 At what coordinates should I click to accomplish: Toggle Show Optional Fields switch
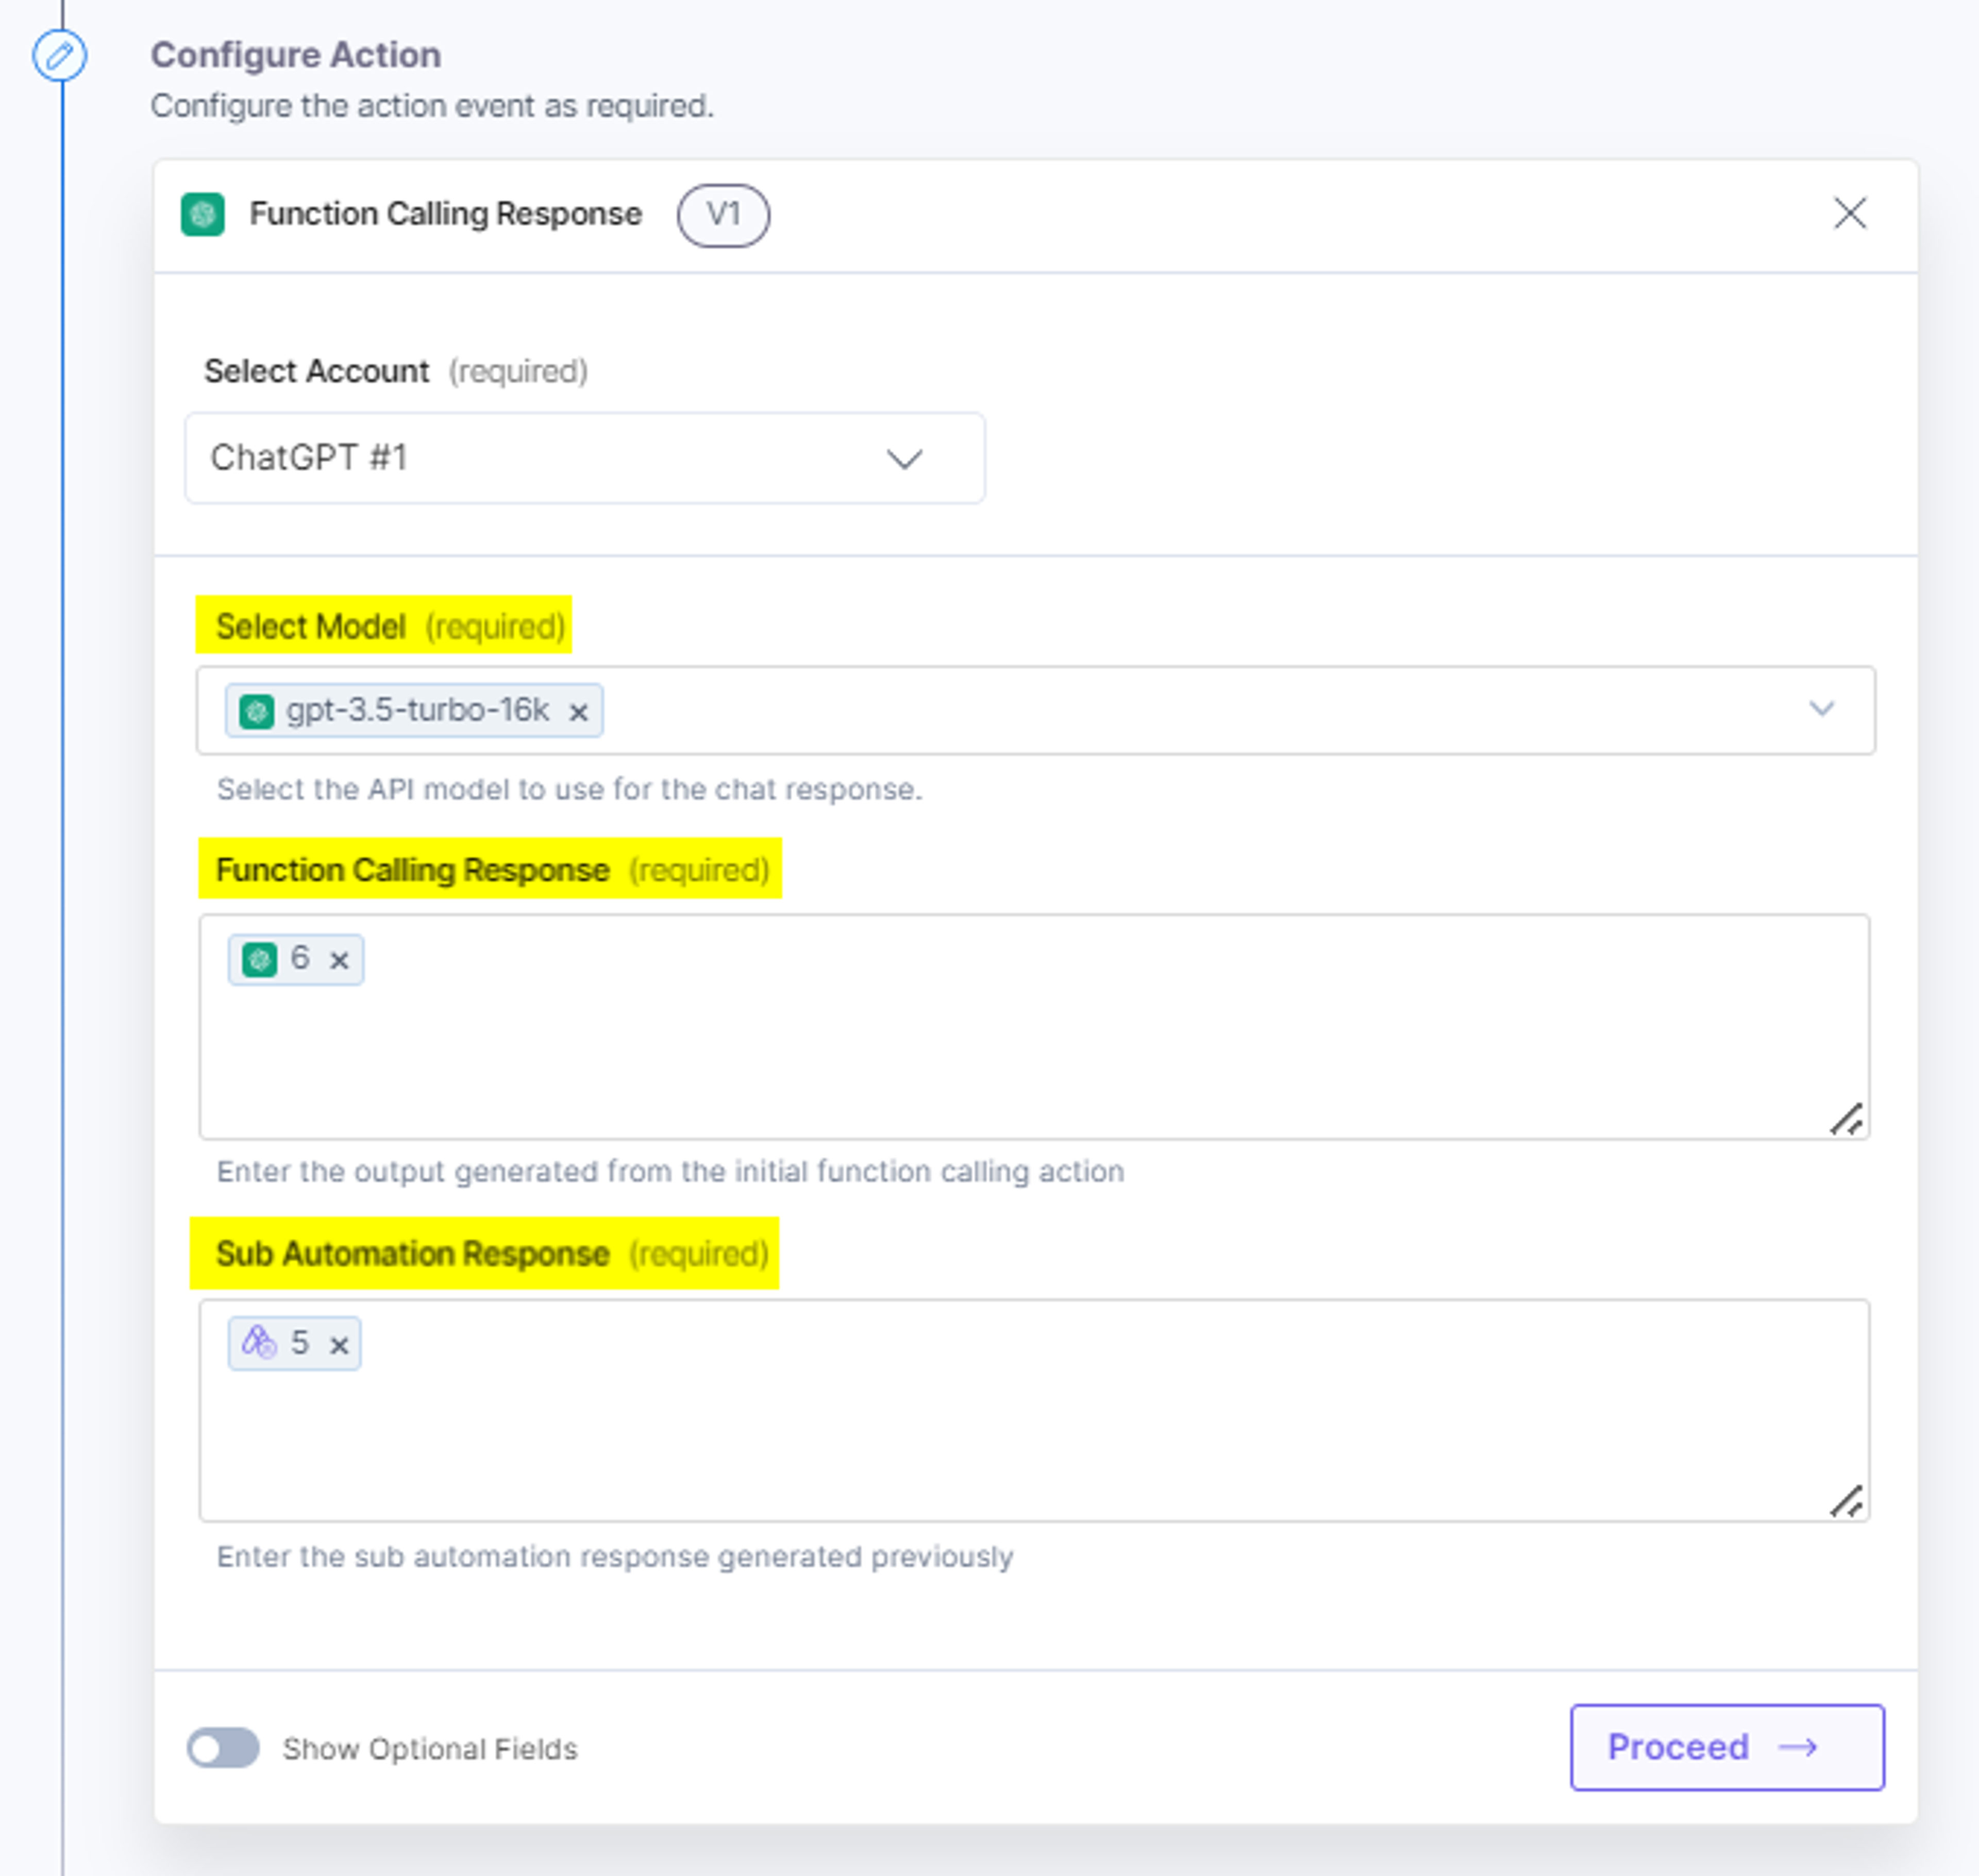(223, 1748)
